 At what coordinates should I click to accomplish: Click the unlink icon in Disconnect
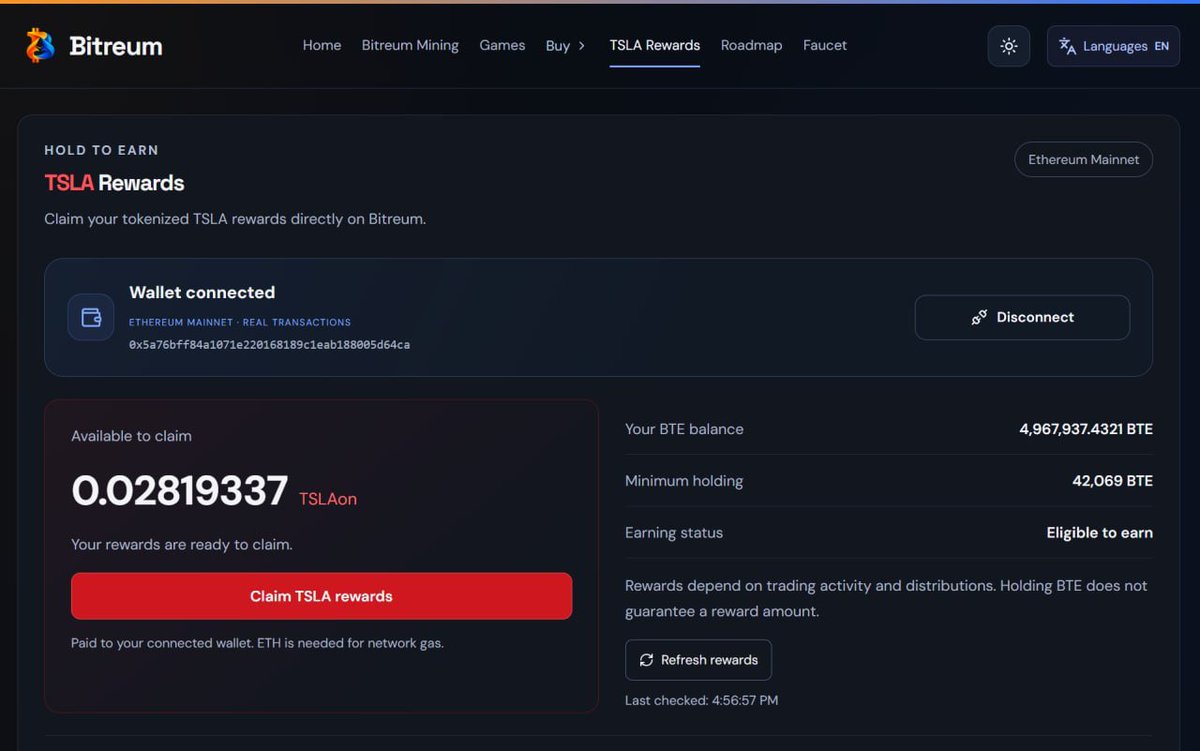979,317
